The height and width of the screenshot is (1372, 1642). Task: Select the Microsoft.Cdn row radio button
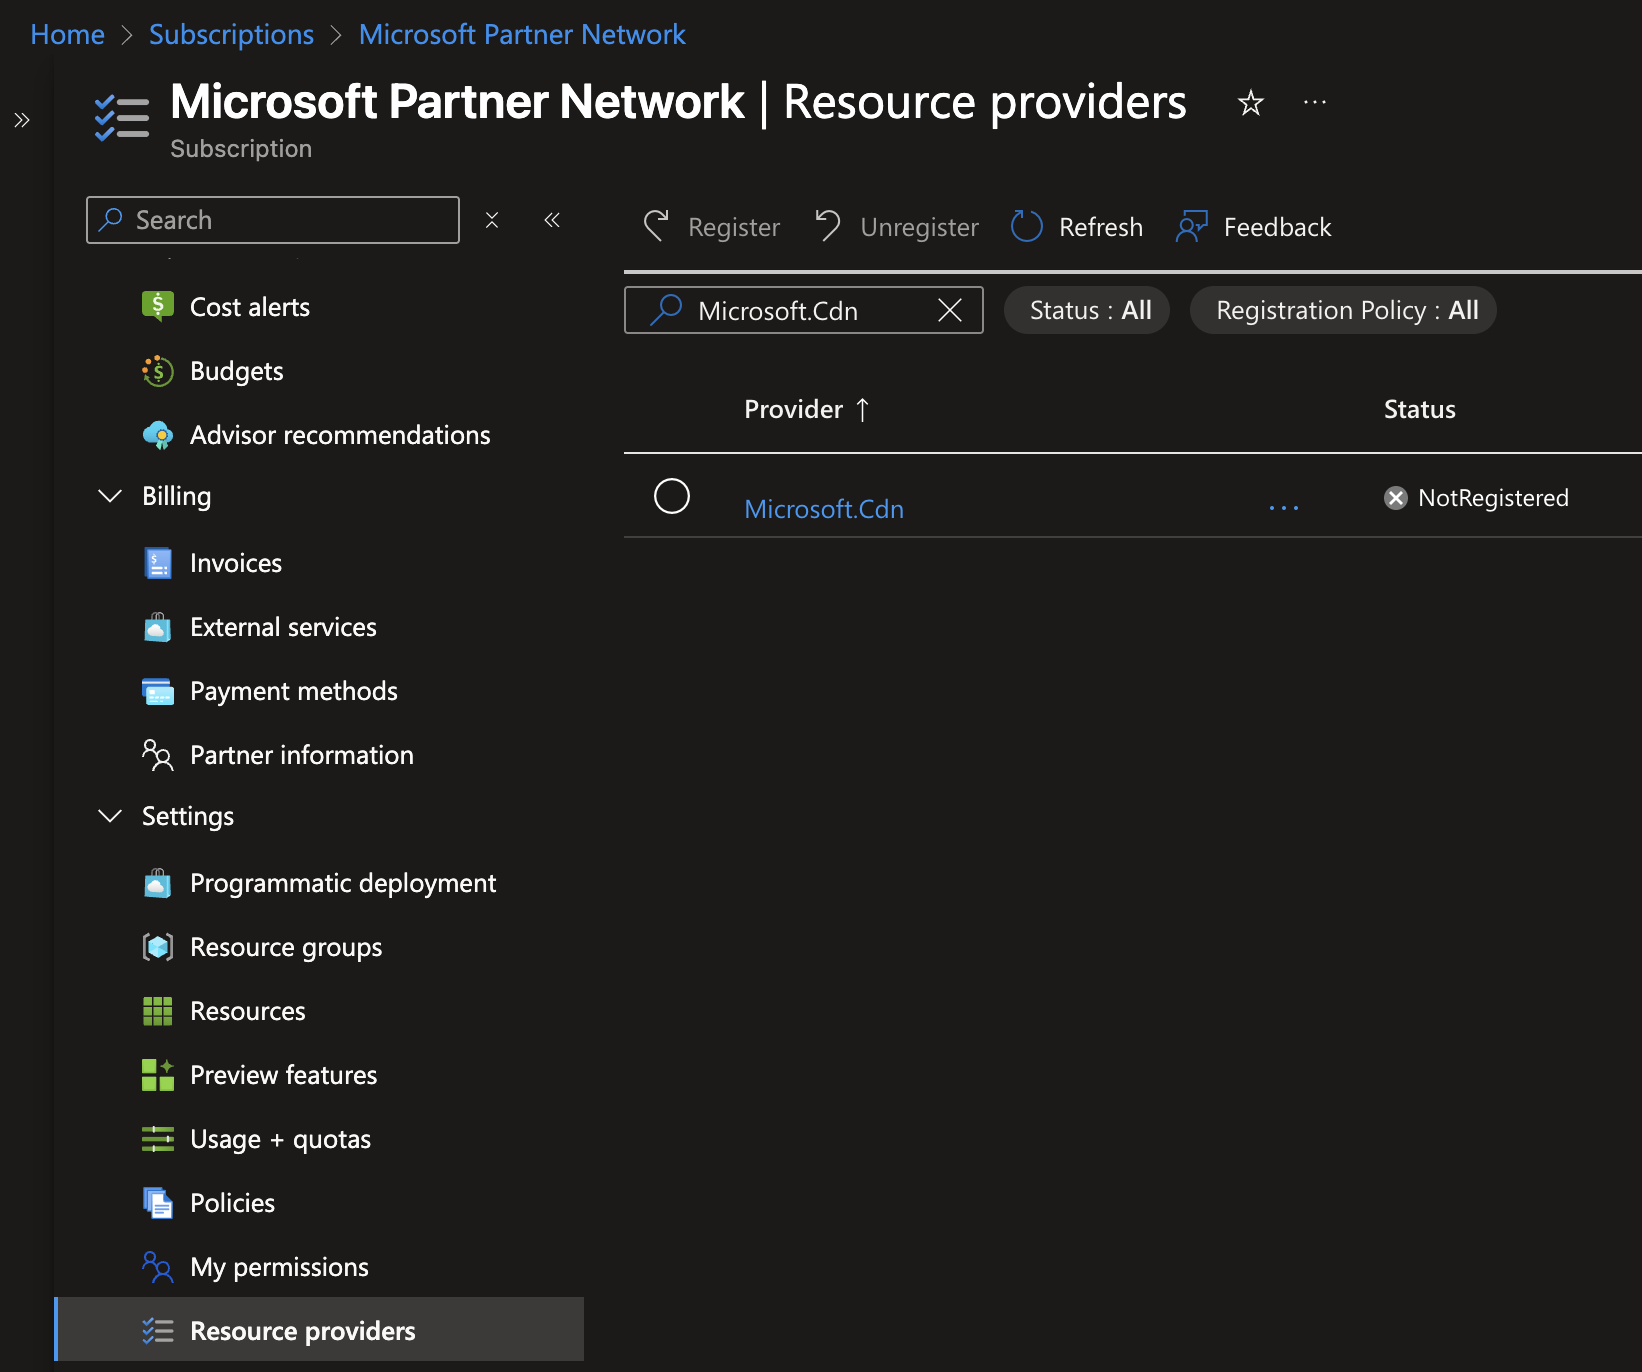(x=672, y=496)
